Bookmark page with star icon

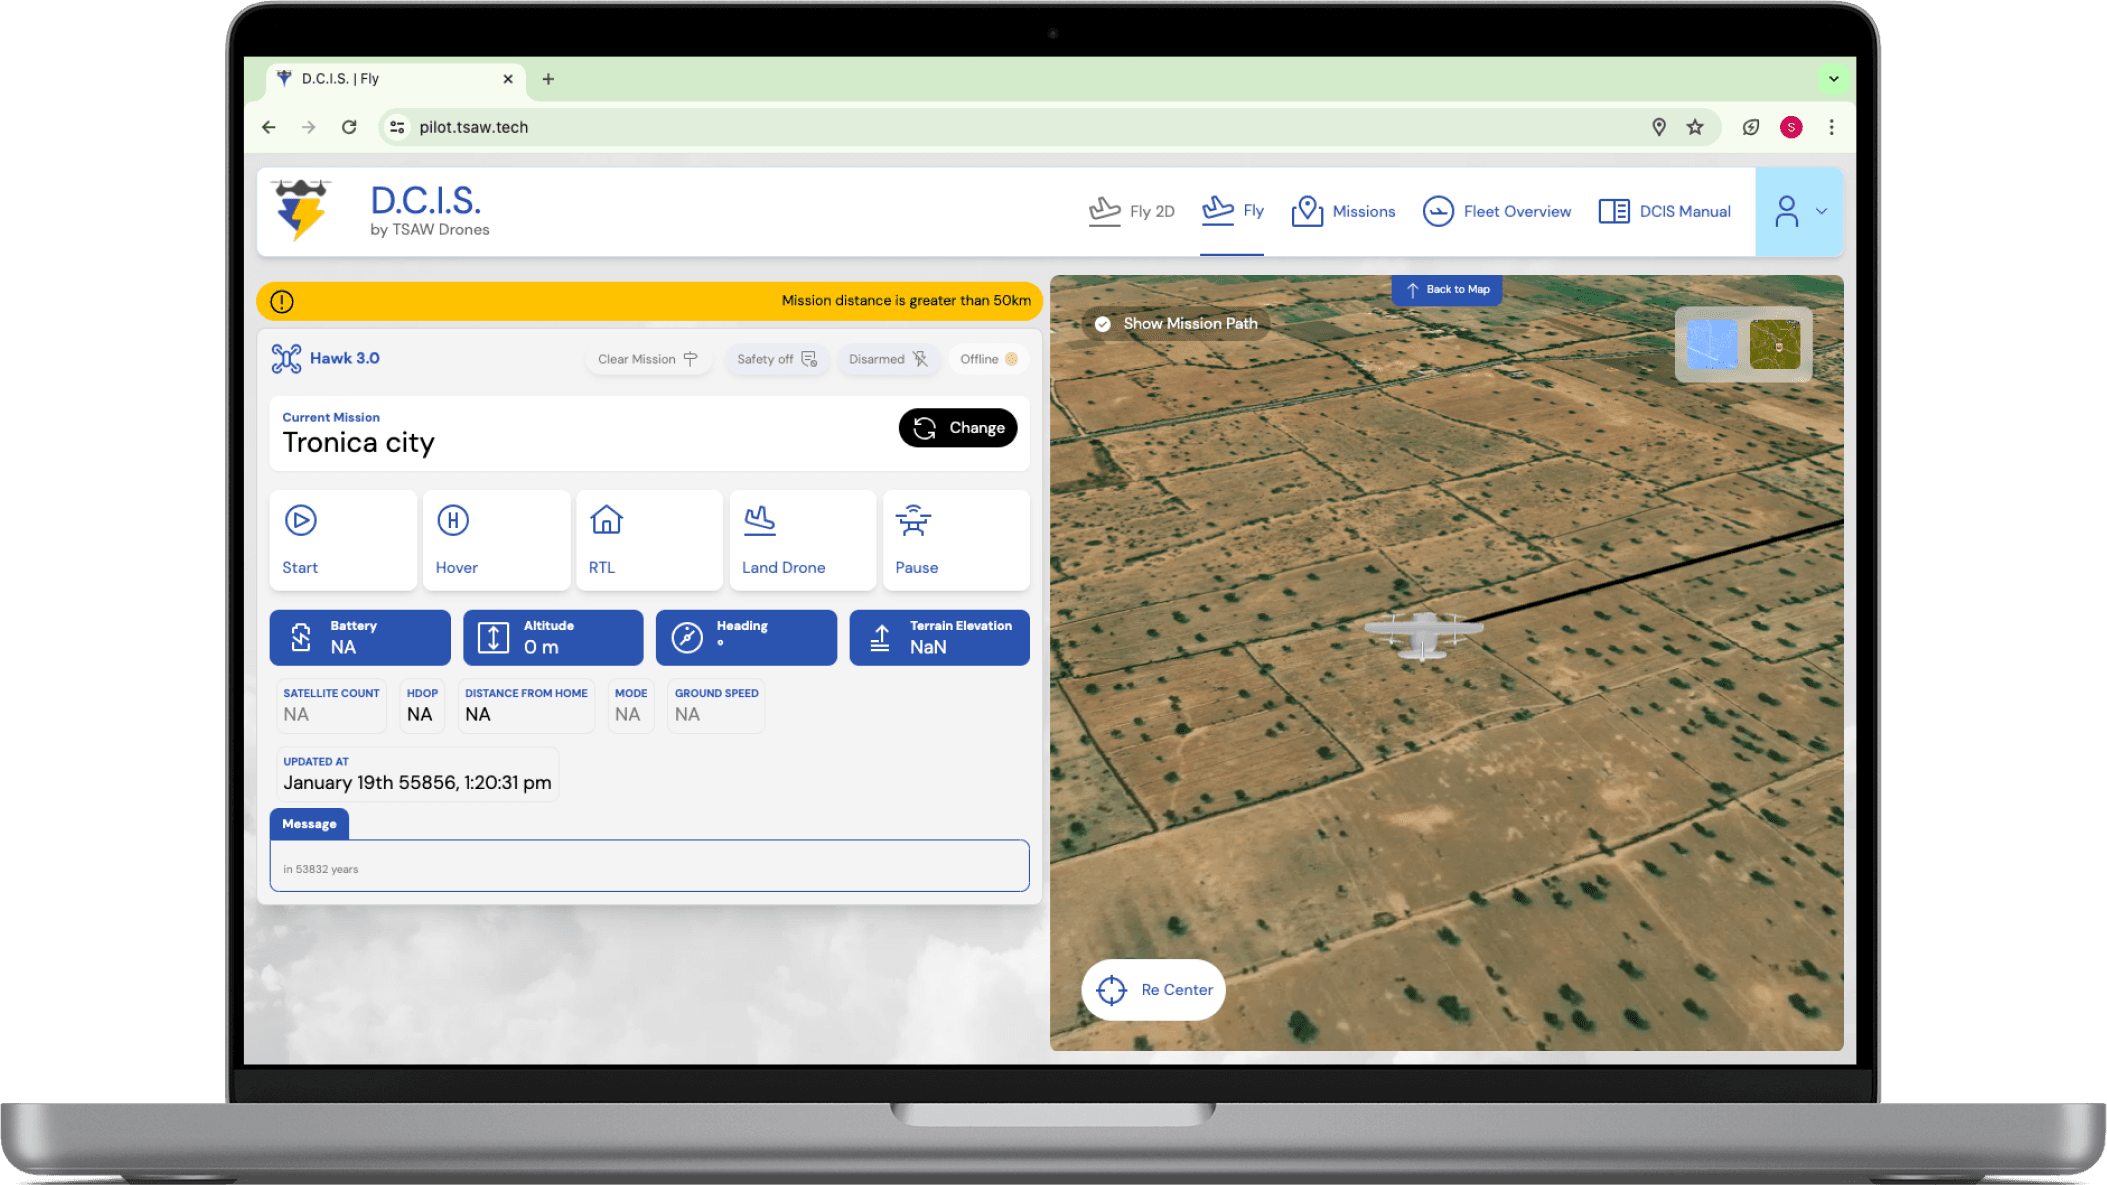(1695, 127)
